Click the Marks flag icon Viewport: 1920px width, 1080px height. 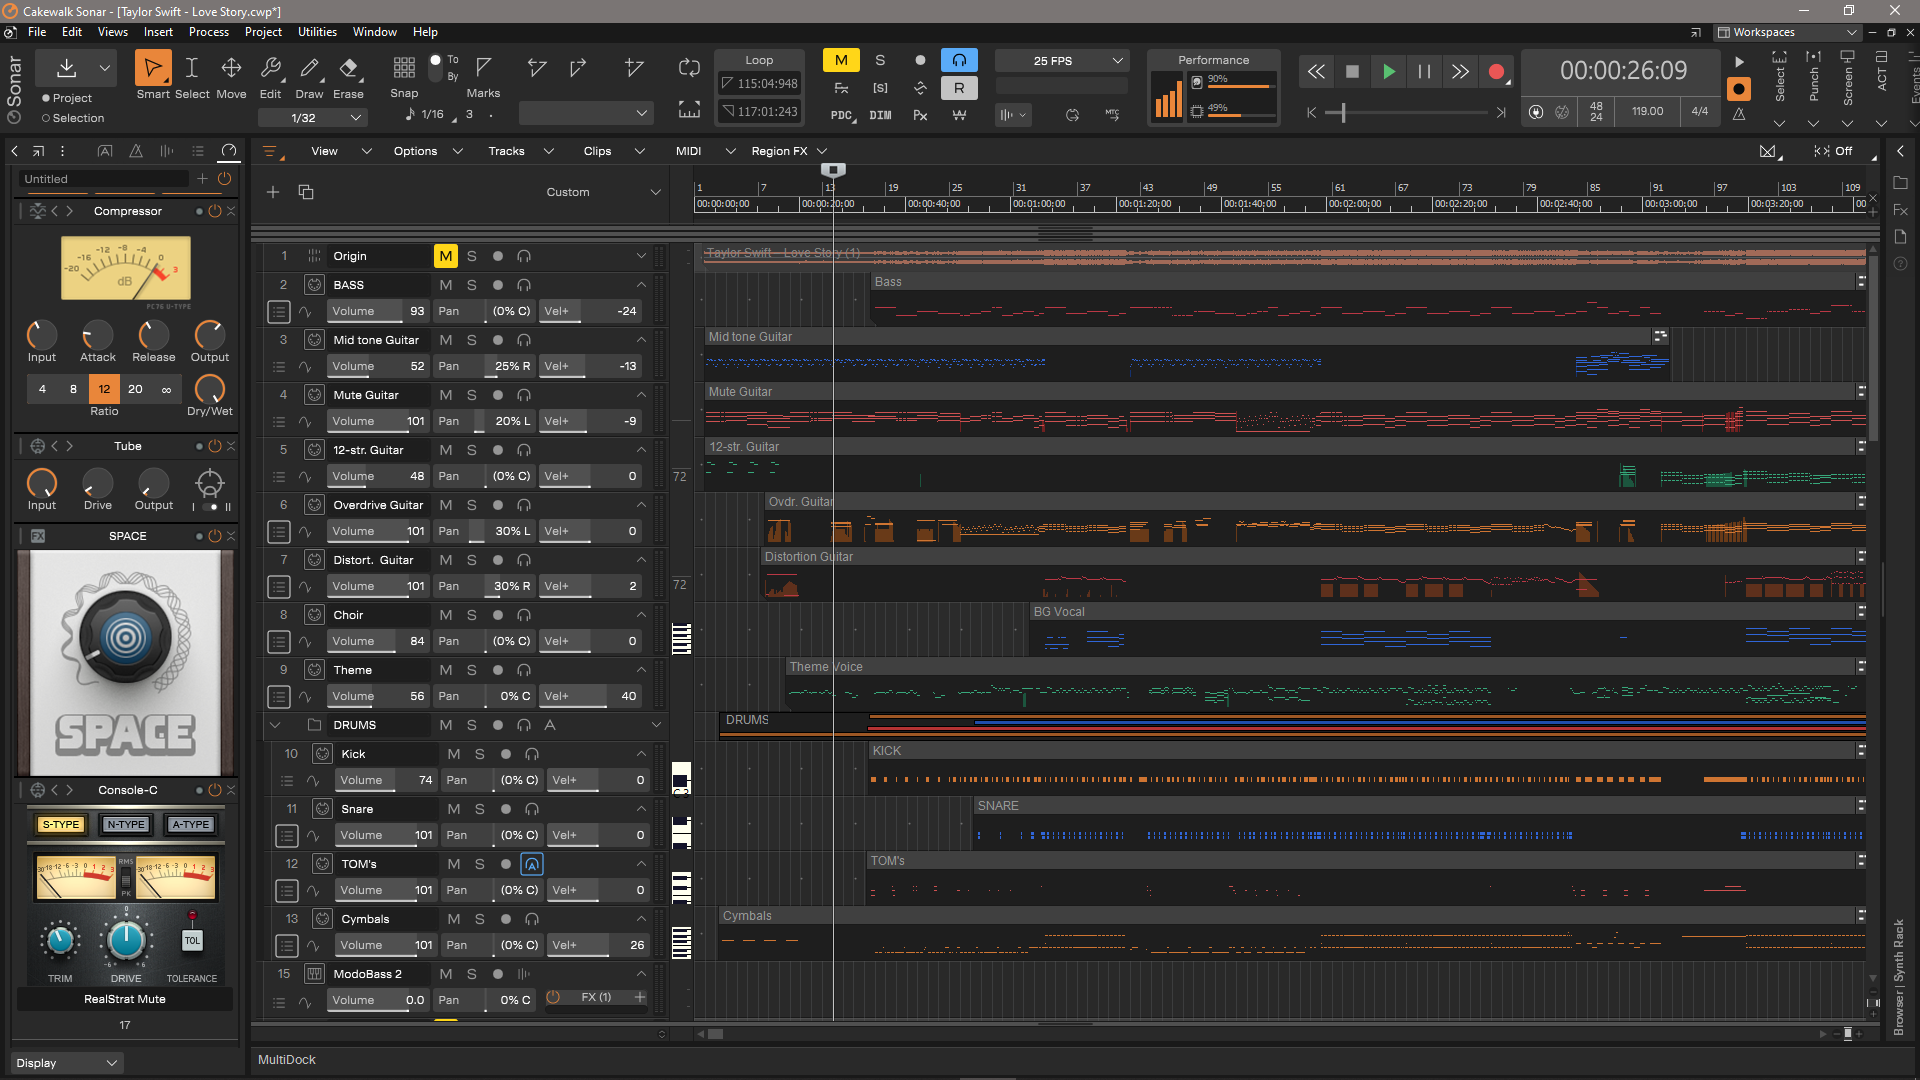[x=483, y=67]
